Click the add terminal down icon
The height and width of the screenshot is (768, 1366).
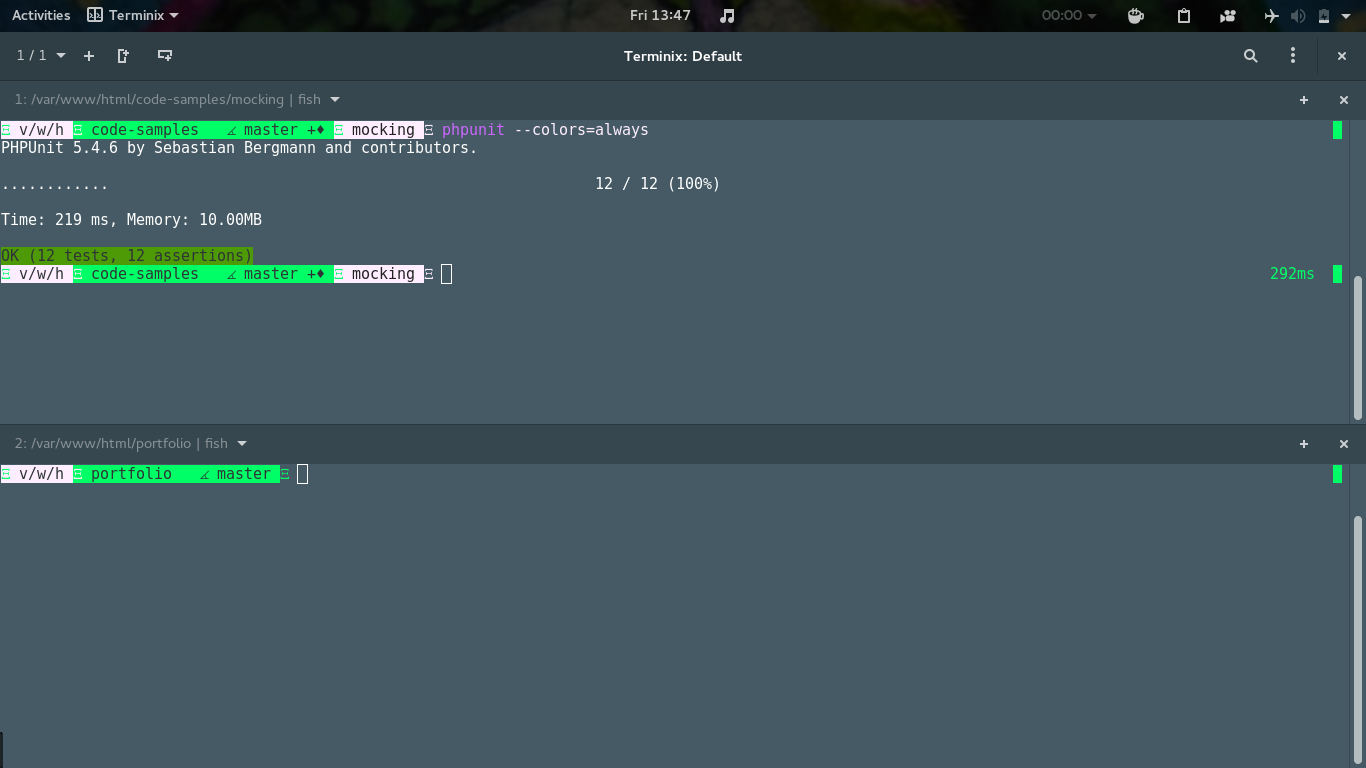(x=165, y=56)
